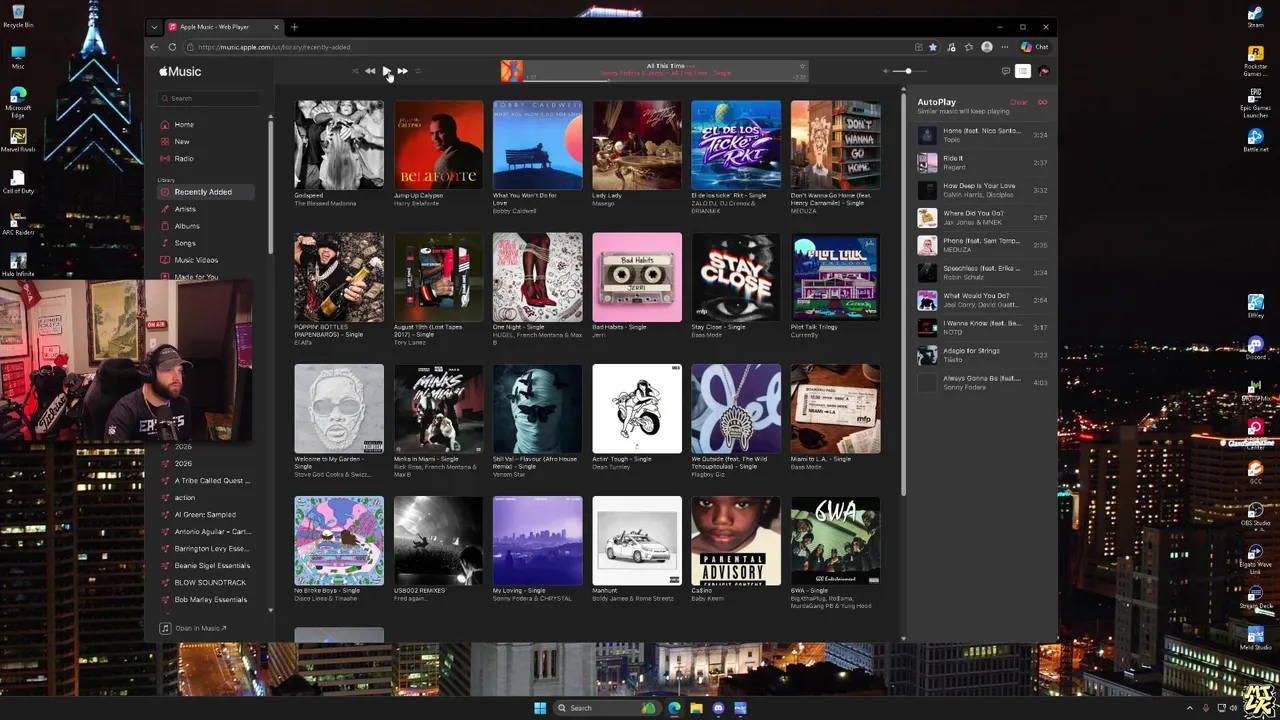Screen dimensions: 1280x720
Task: Play Adagio for Strings in queue
Action: (x=984, y=355)
